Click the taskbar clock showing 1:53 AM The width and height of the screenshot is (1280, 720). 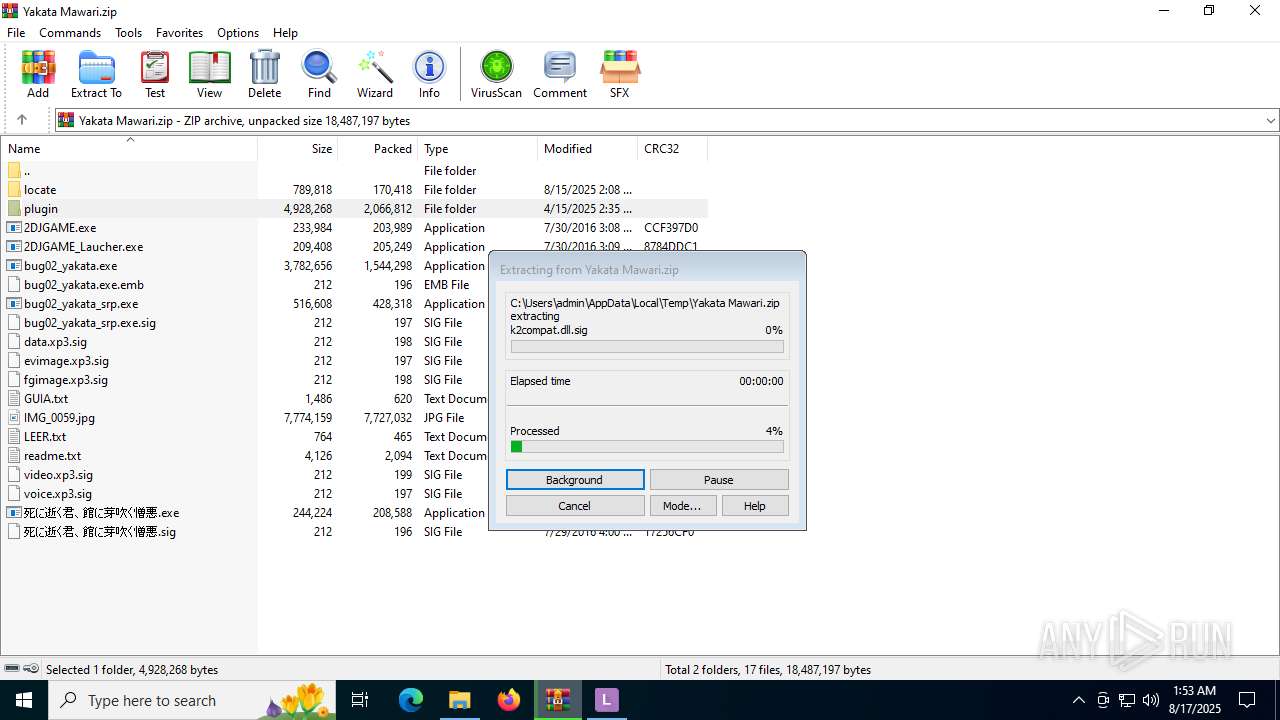[1193, 700]
